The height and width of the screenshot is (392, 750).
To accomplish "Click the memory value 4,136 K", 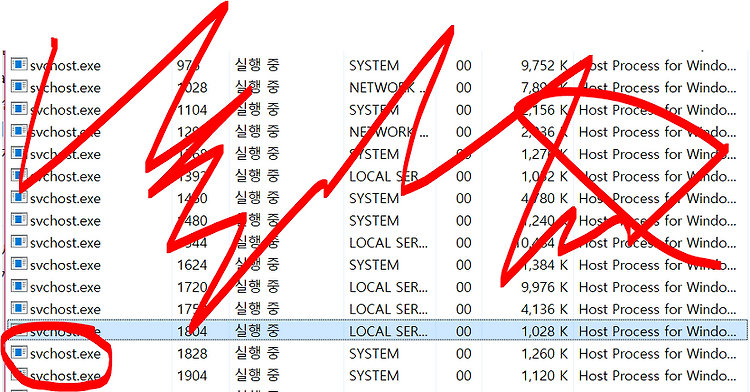I will point(544,309).
